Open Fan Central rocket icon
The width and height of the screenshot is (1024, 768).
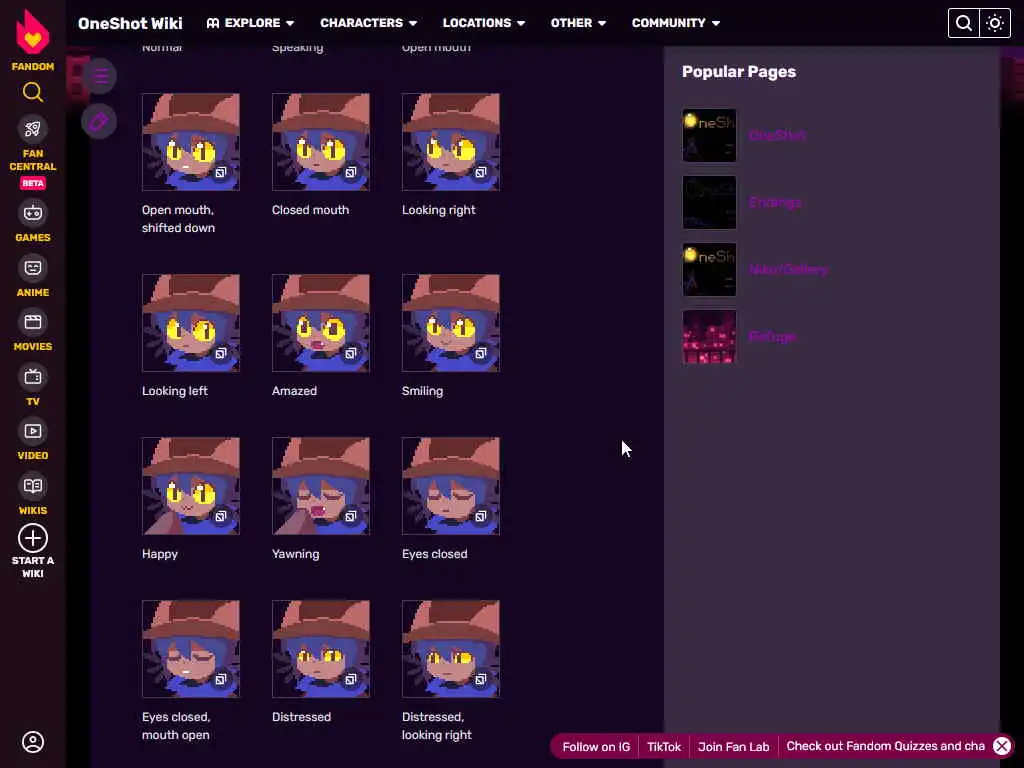33,129
